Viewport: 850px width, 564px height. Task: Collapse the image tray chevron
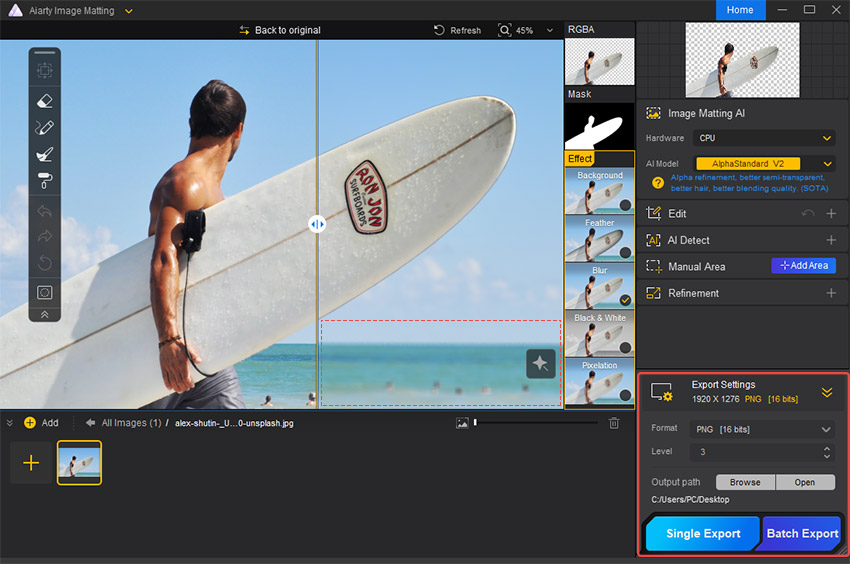click(9, 422)
